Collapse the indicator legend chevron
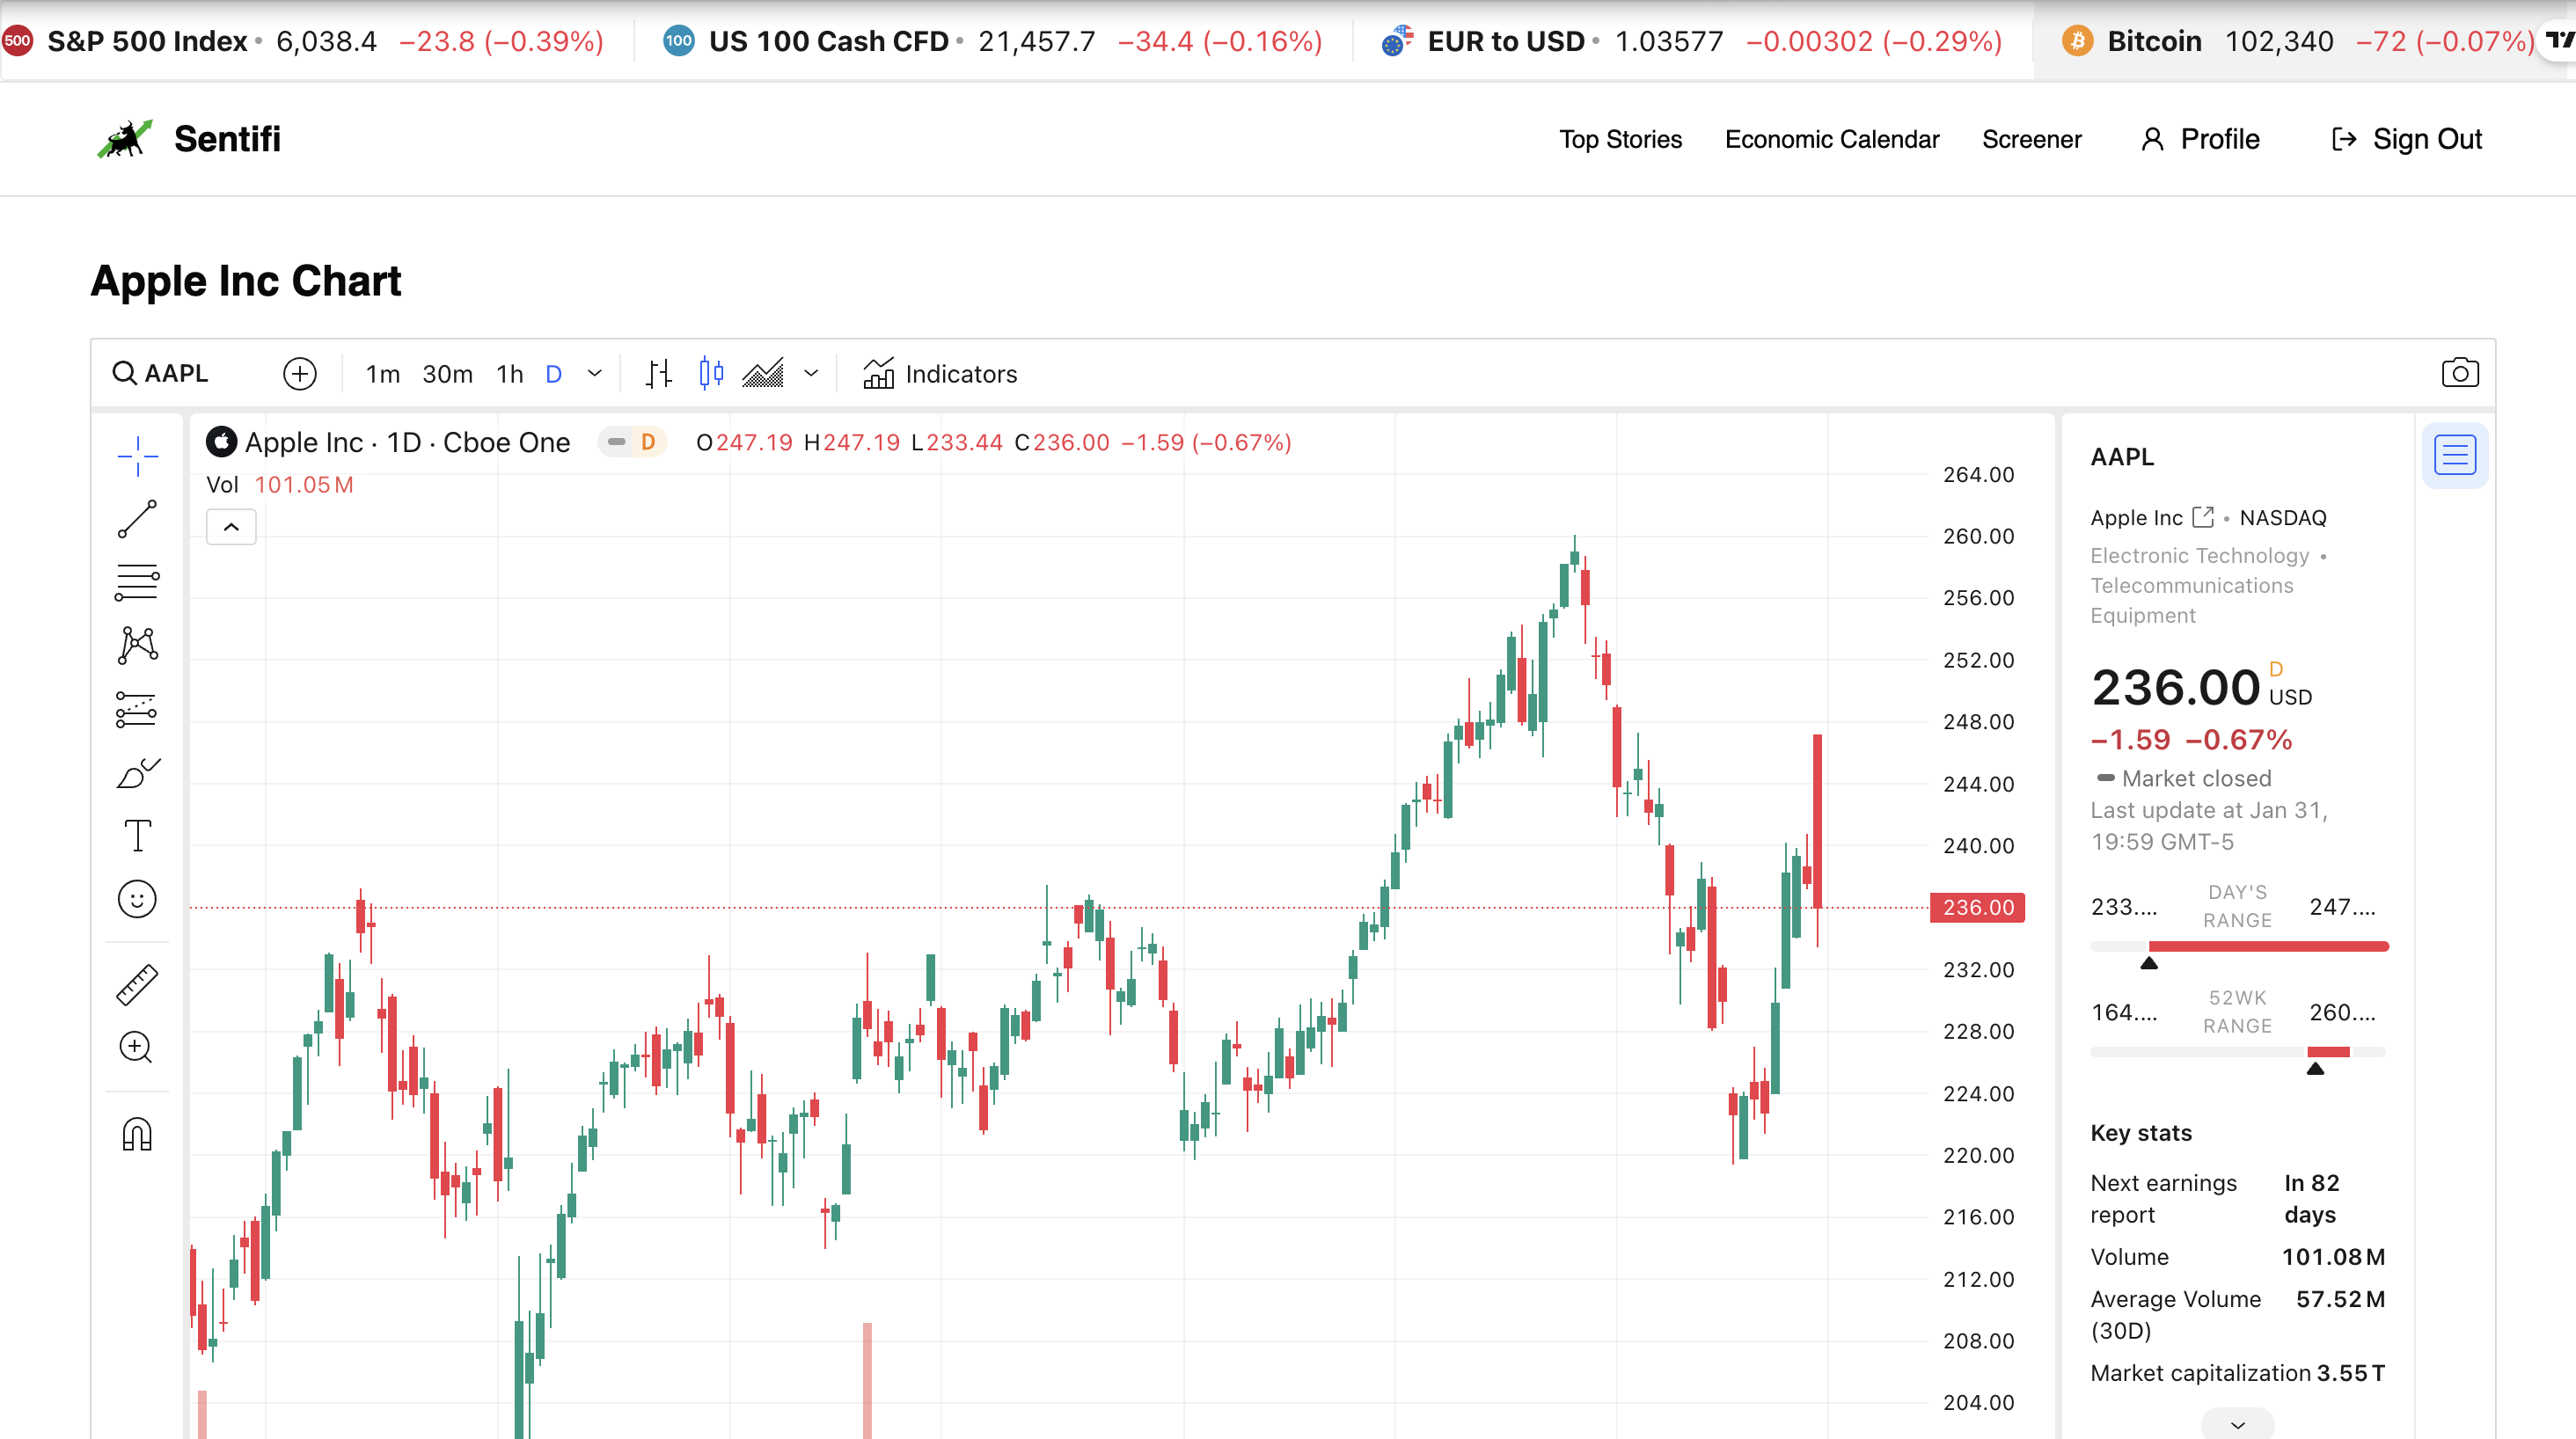2576x1439 pixels. tap(231, 527)
